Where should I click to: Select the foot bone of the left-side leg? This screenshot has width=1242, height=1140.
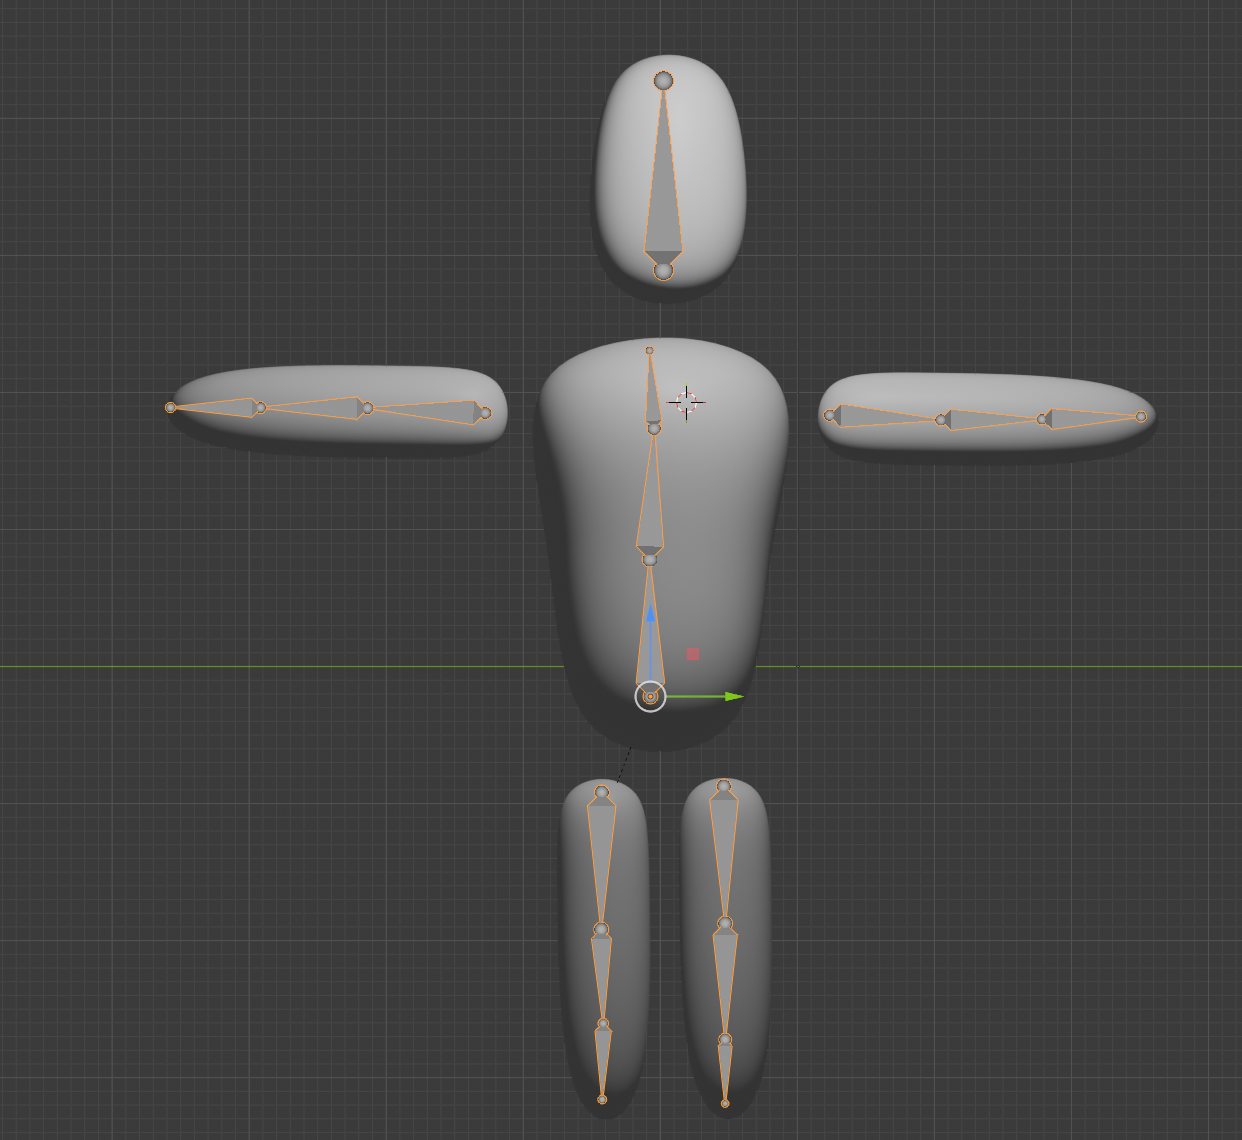pos(602,1062)
